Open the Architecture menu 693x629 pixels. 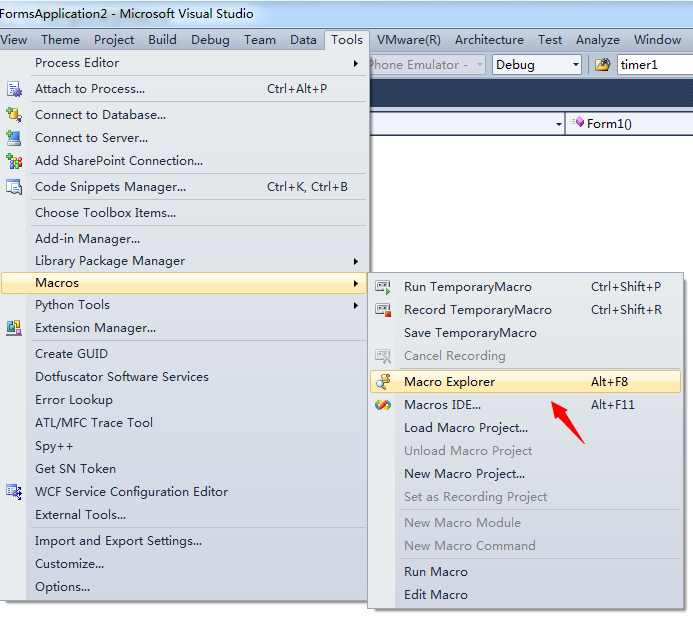click(489, 40)
